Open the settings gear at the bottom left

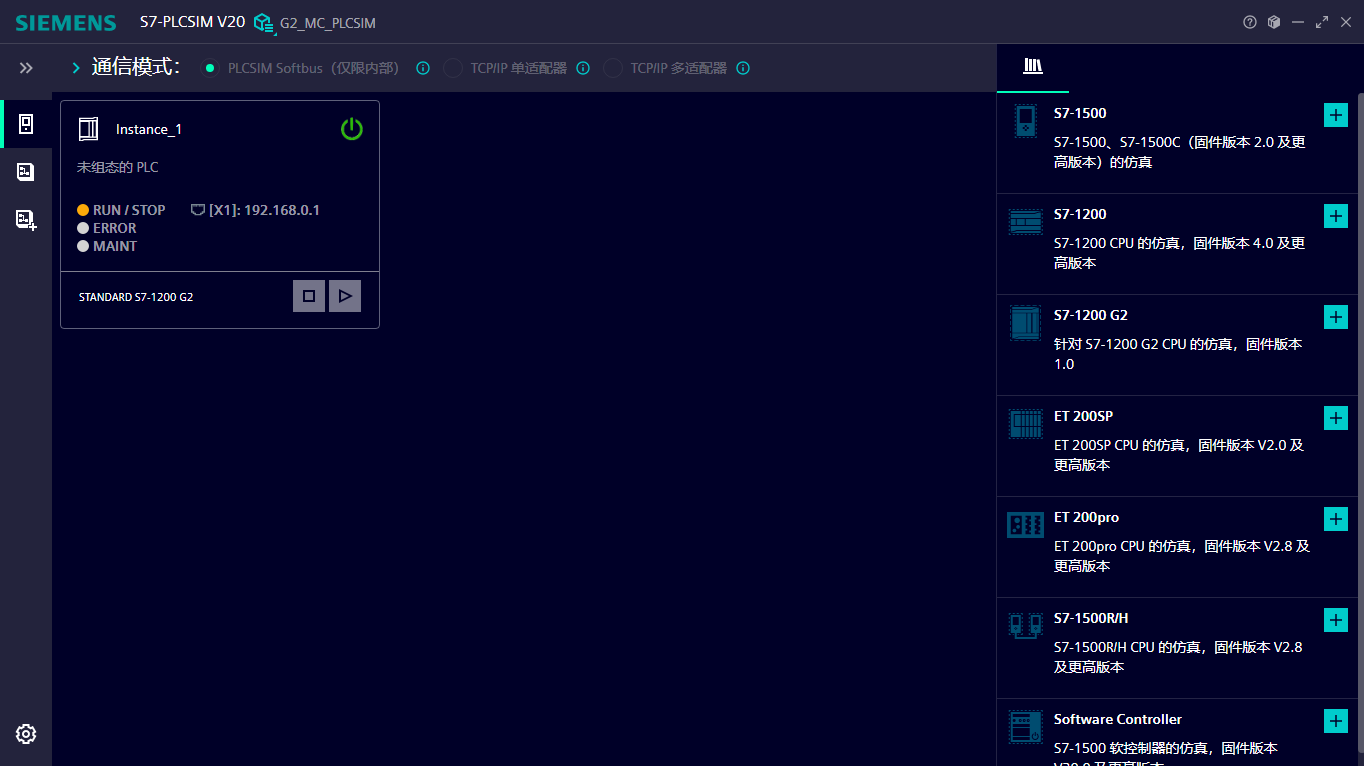[x=25, y=733]
